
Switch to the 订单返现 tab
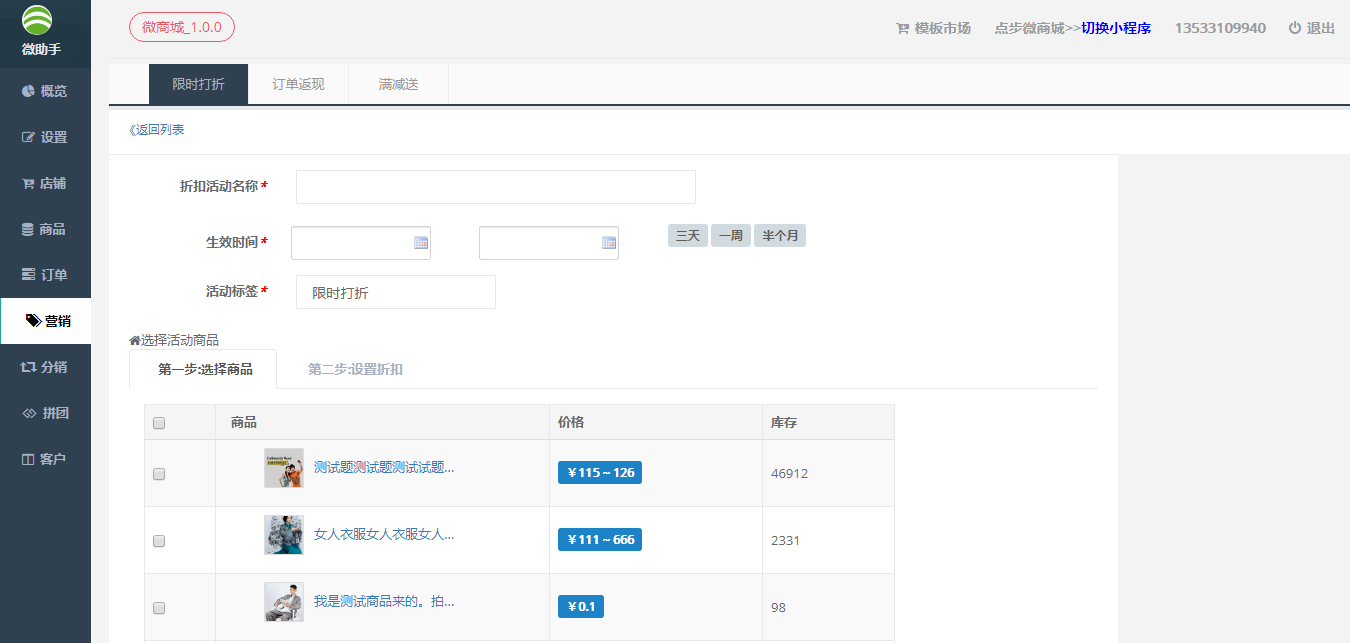tap(298, 84)
